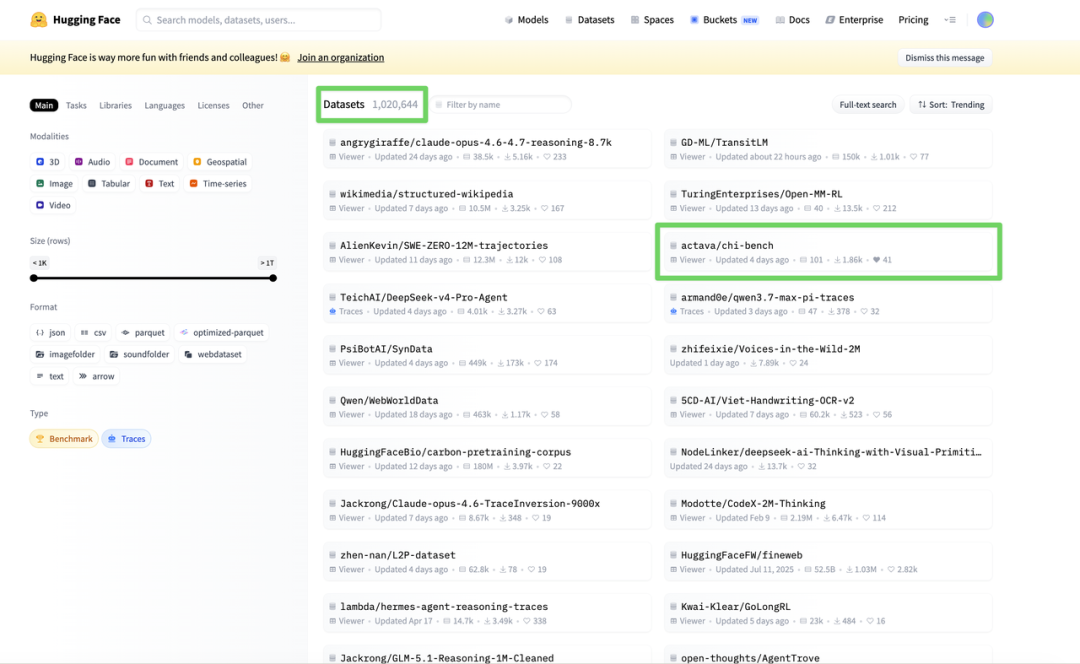1080x664 pixels.
Task: Open the Libraries filter tab
Action: pos(115,105)
